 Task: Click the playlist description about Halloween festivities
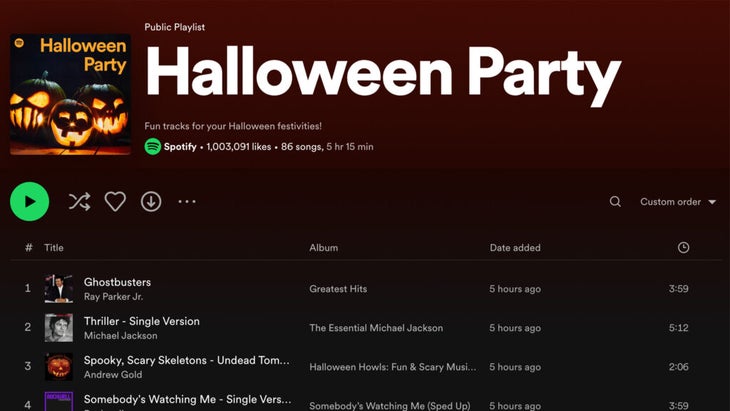pos(233,126)
